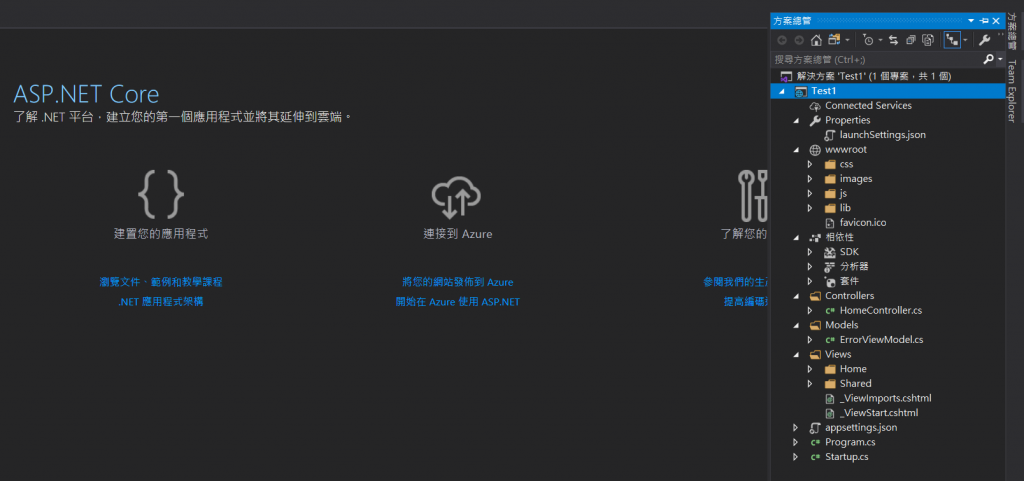Viewport: 1024px width, 481px height.
Task: Open _ViewImports.cshtml file
Action: coord(885,398)
